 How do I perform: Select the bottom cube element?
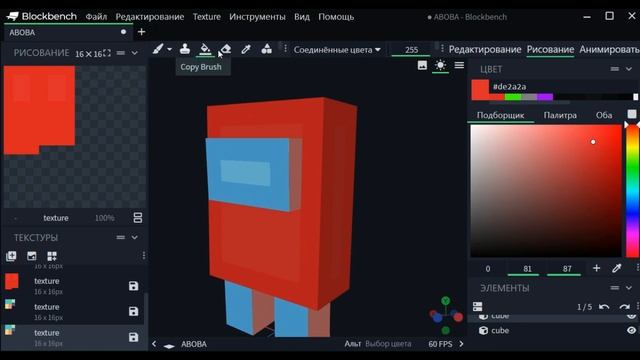click(552, 330)
